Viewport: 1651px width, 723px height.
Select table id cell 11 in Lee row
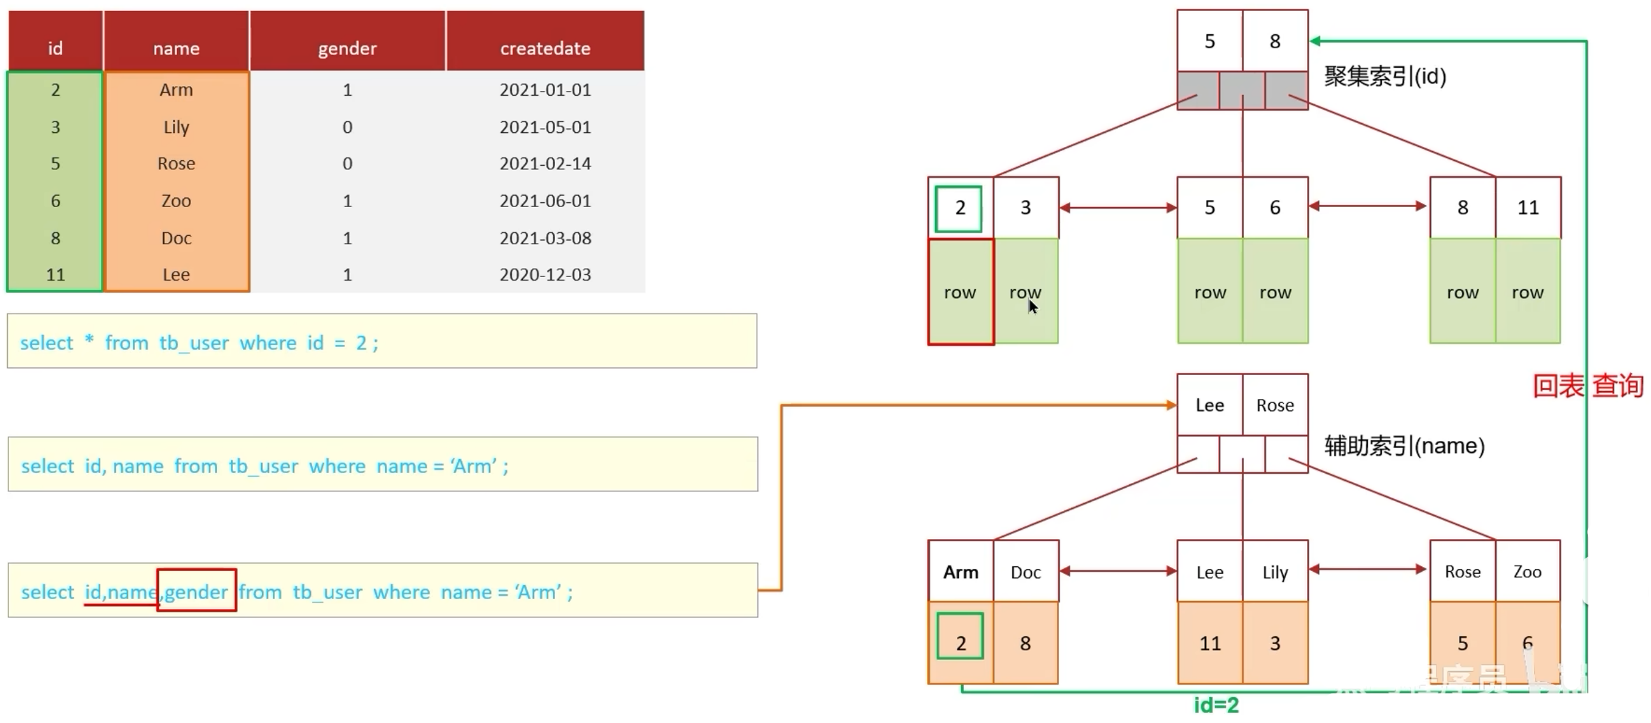coord(55,274)
